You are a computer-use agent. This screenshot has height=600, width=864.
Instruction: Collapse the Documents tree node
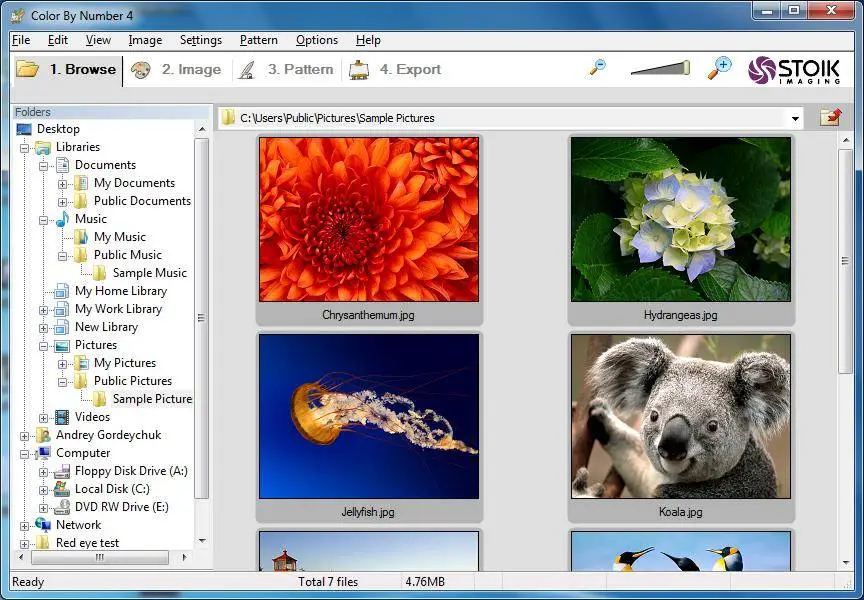(44, 166)
